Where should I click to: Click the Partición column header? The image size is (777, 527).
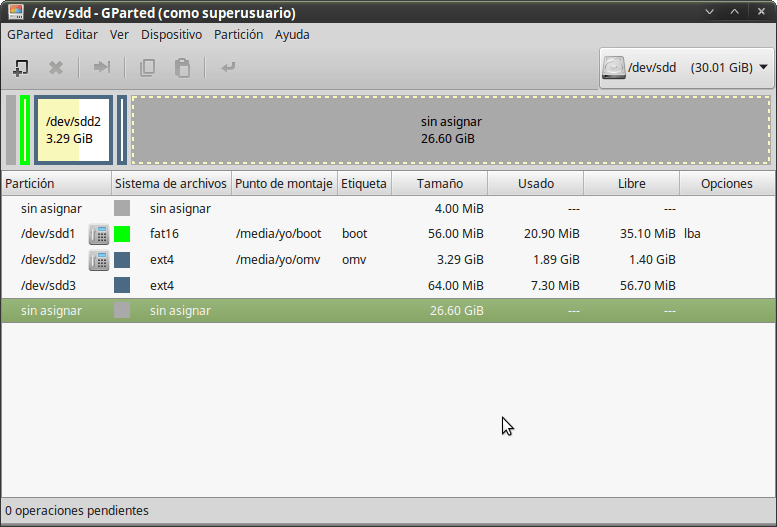[x=56, y=183]
